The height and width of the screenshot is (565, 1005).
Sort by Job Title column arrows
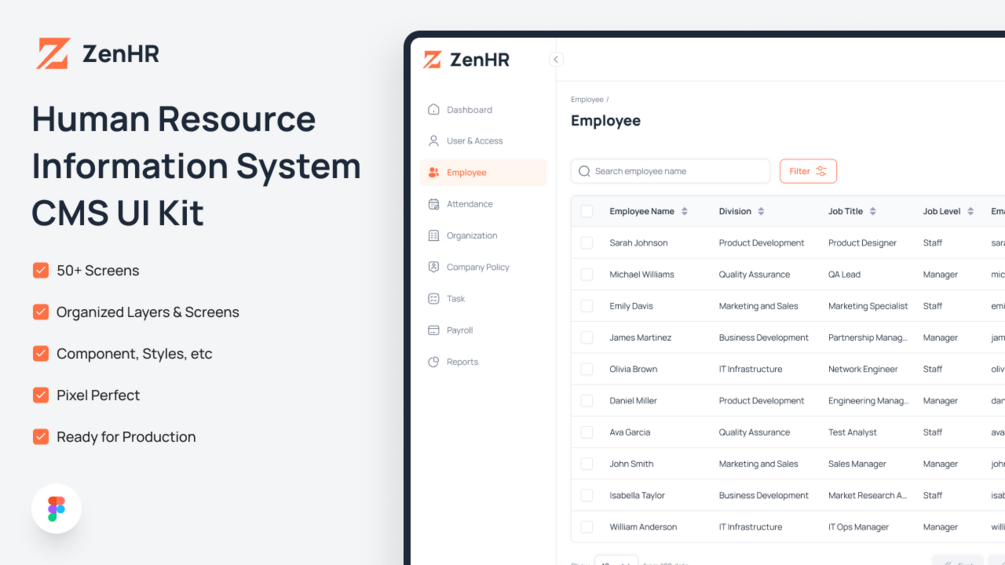point(872,211)
